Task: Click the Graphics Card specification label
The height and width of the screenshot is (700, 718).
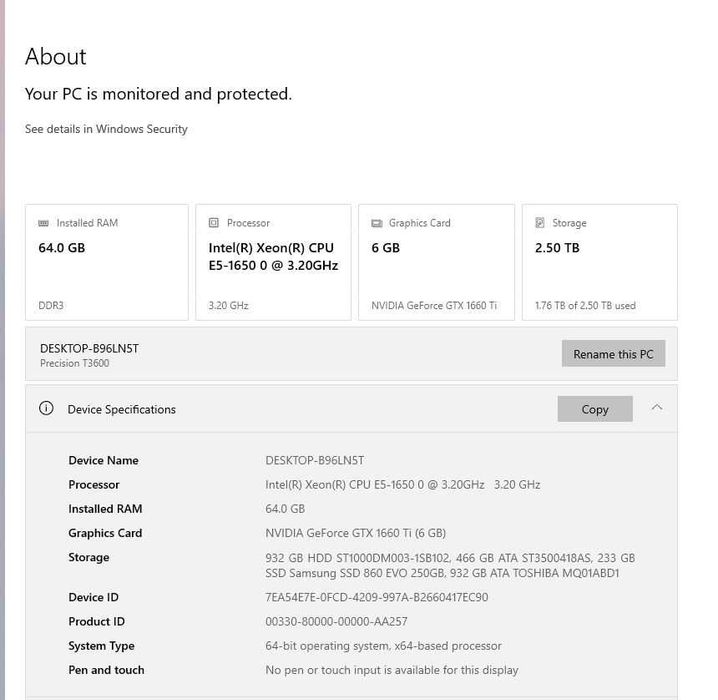Action: pos(105,533)
